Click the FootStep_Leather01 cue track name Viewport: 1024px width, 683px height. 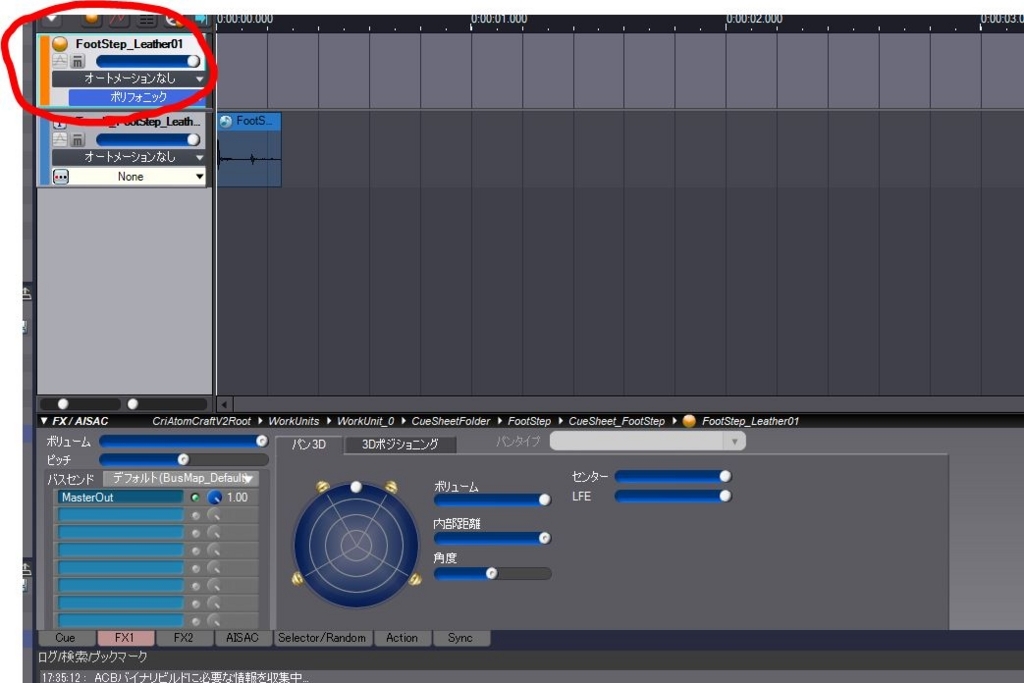(x=129, y=44)
